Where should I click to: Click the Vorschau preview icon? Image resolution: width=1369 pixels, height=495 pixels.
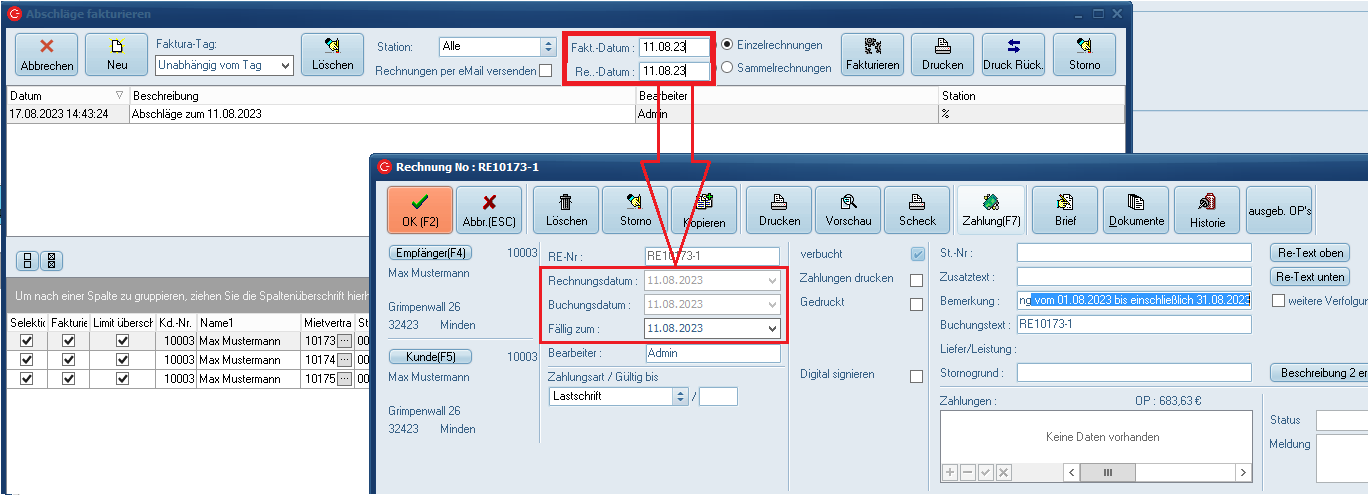847,210
